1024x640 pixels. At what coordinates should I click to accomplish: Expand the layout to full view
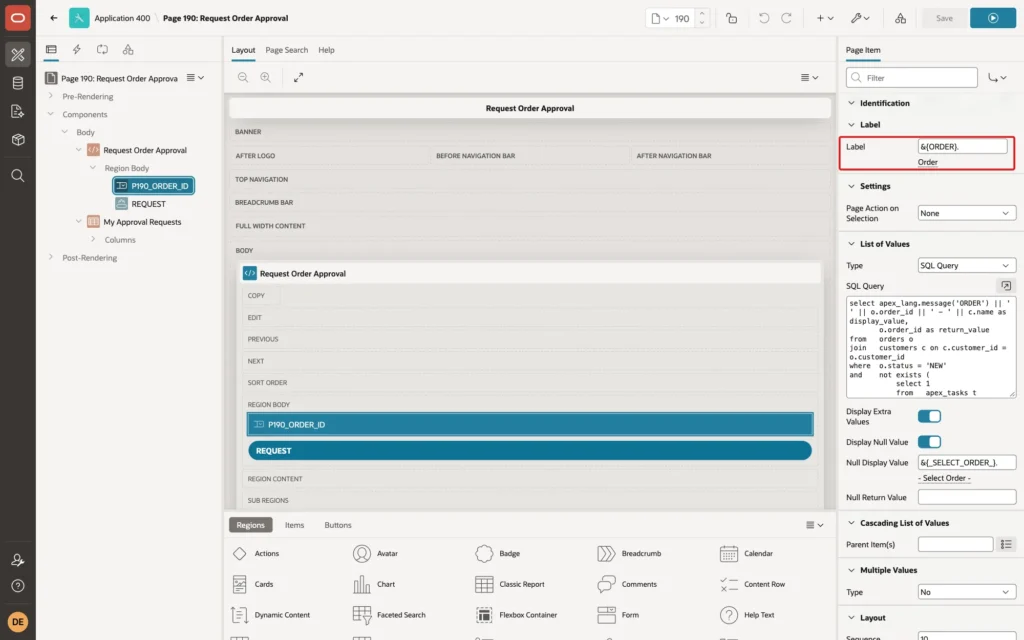pos(298,77)
